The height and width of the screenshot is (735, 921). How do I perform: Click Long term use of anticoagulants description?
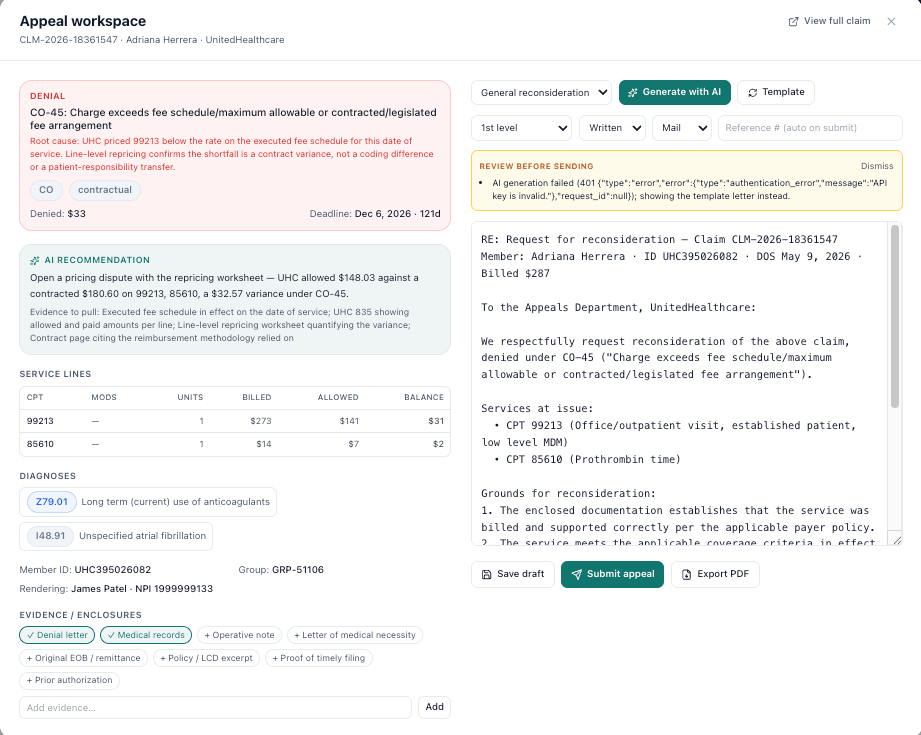pos(176,502)
